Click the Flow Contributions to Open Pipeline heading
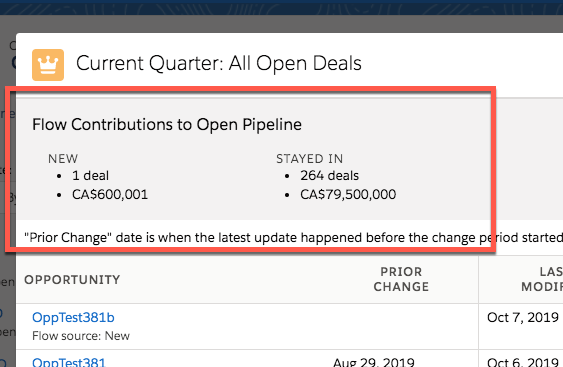The width and height of the screenshot is (563, 367). click(167, 125)
